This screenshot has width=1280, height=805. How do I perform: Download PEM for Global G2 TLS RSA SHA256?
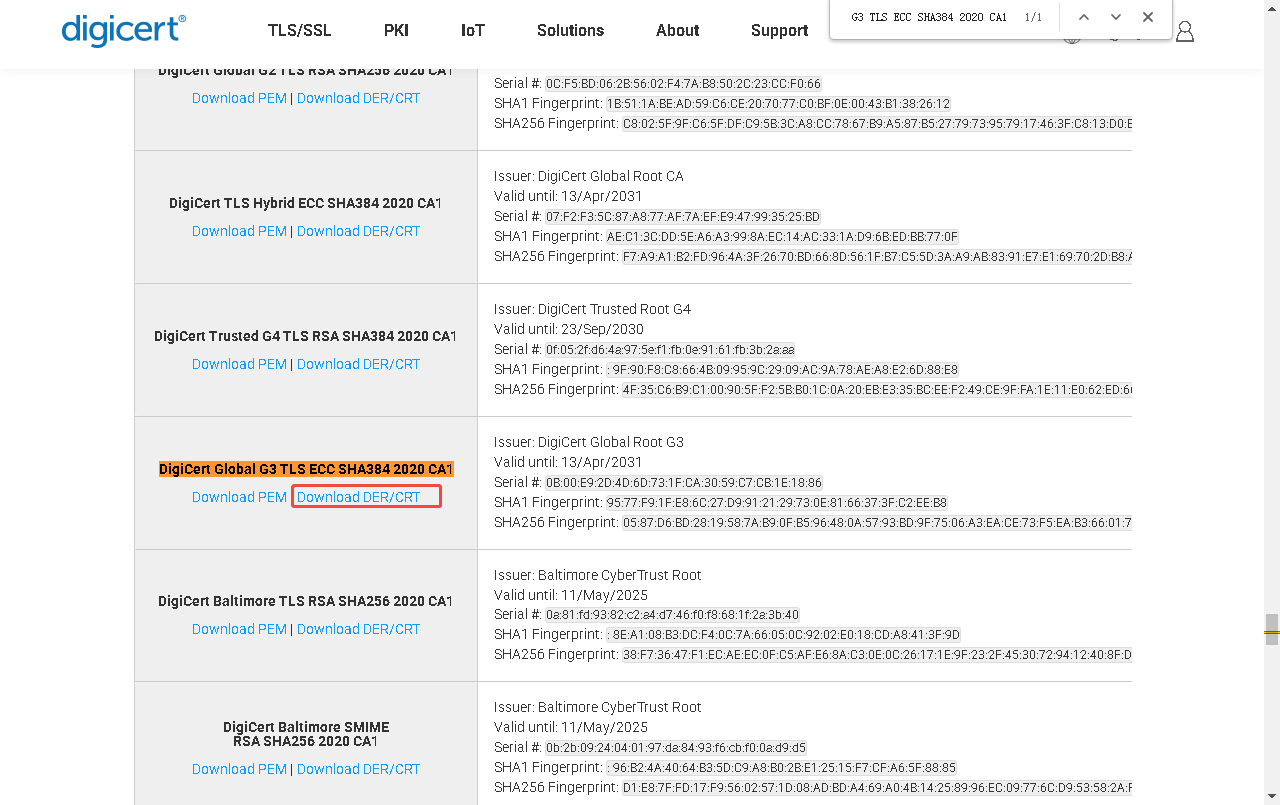(239, 98)
